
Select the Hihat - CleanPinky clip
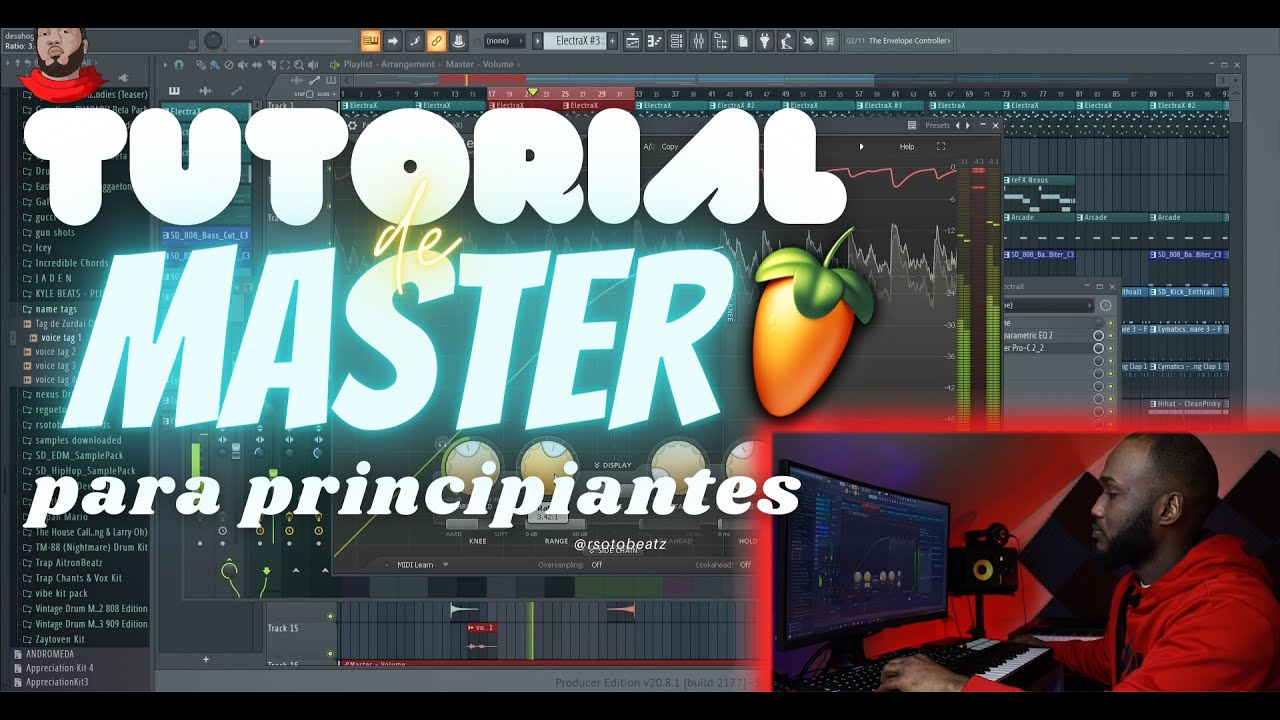click(1188, 404)
